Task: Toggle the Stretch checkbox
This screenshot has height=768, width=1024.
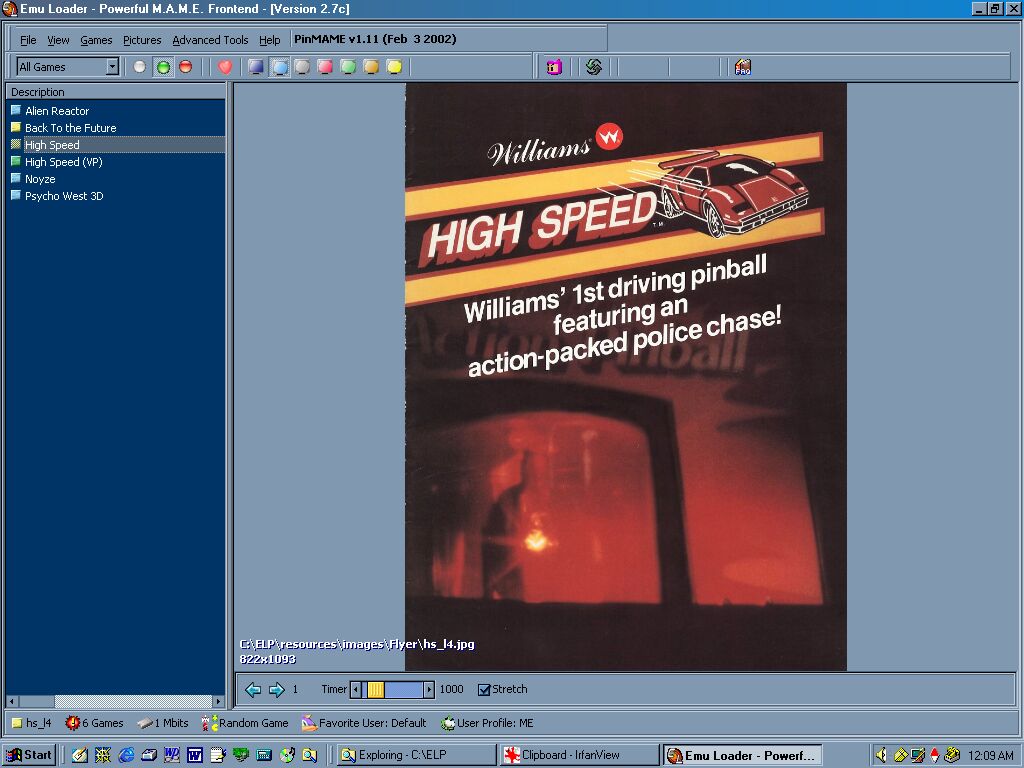Action: pos(484,690)
